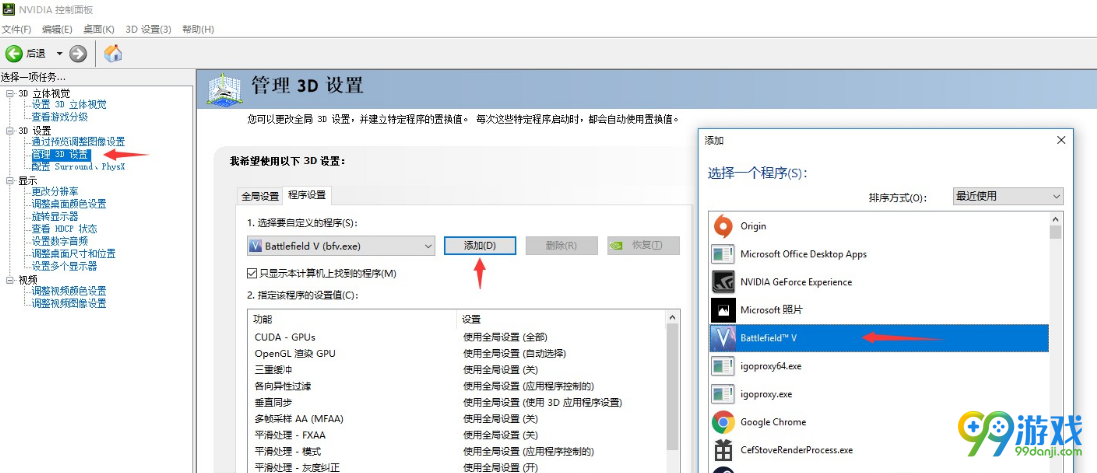The height and width of the screenshot is (473, 1097).
Task: Open 设置多个显示器 in the tree
Action: (x=64, y=267)
